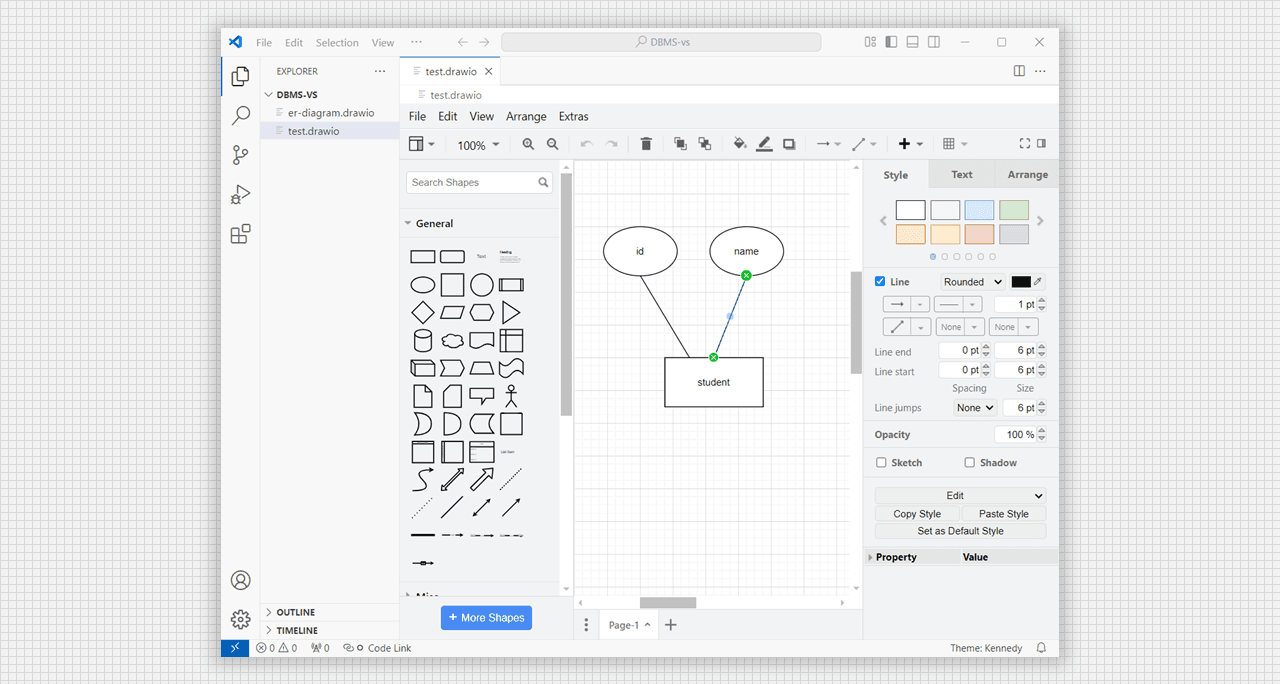The height and width of the screenshot is (684, 1280).
Task: Click the To Front icon
Action: coord(680,144)
